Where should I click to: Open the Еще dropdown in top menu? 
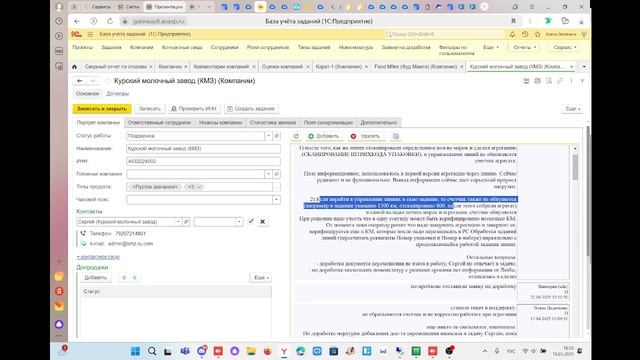(x=491, y=47)
